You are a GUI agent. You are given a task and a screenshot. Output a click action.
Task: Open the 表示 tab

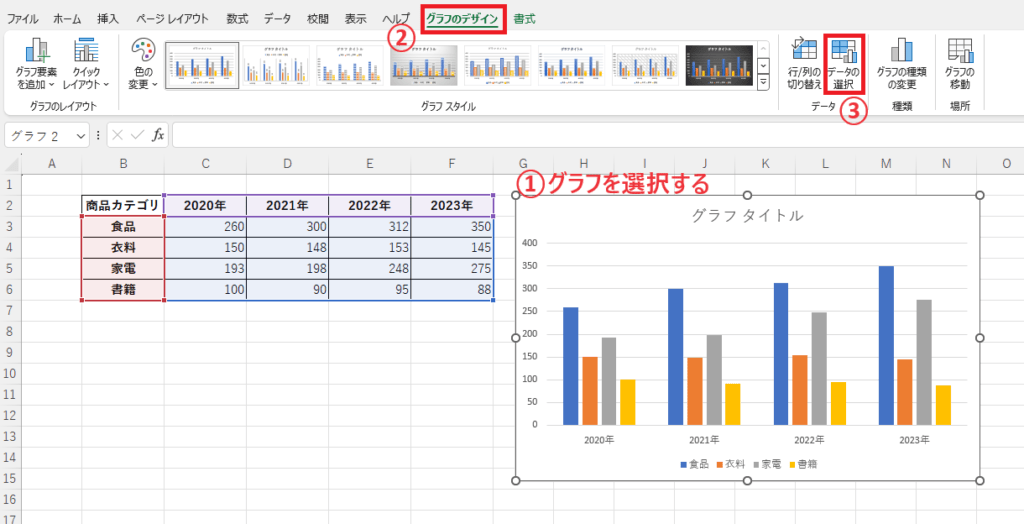(355, 19)
